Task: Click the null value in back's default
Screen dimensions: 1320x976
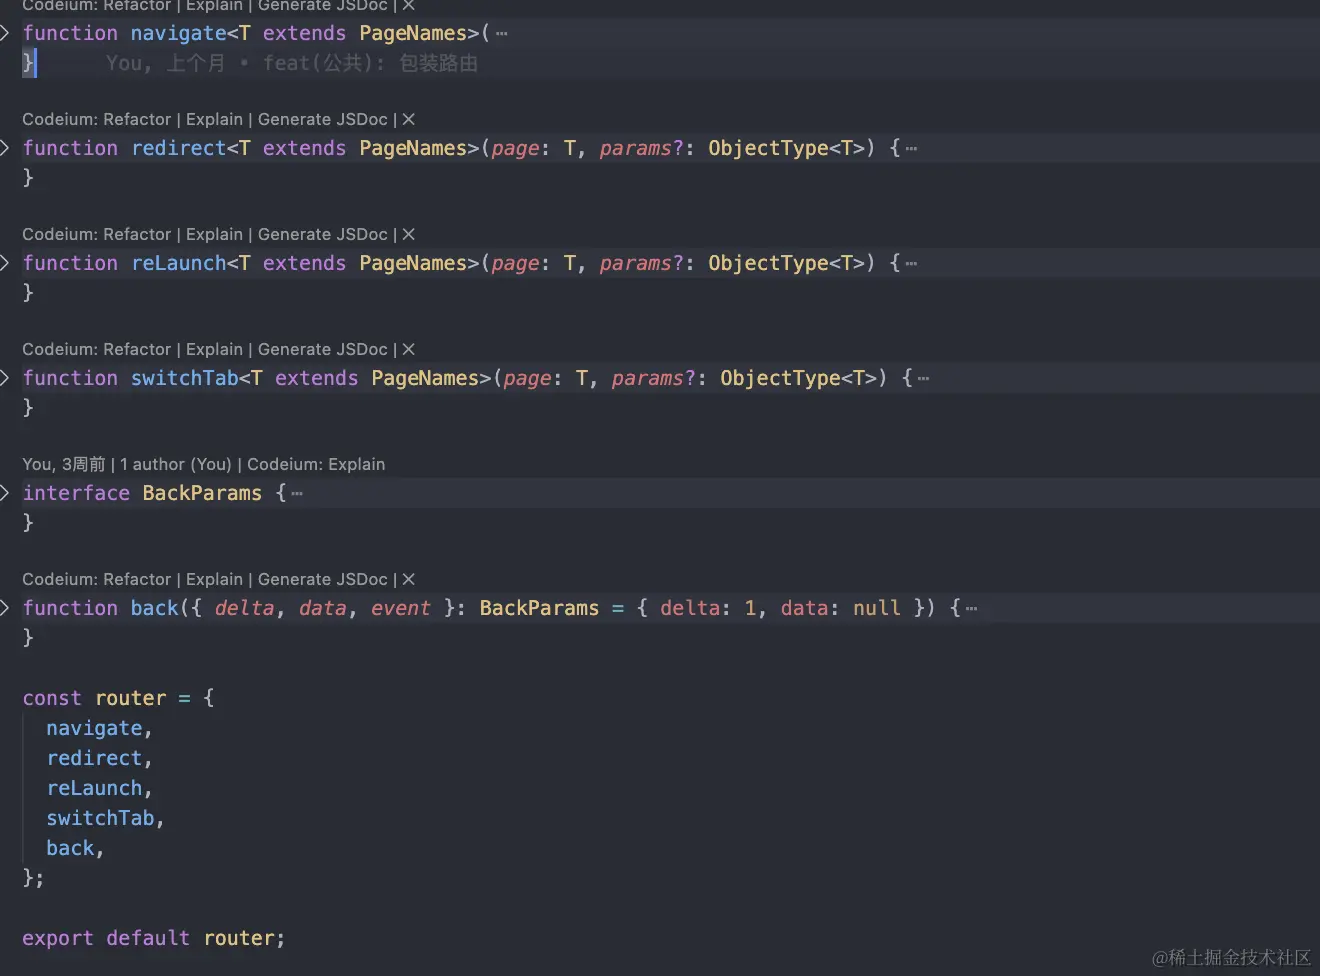Action: pos(877,608)
